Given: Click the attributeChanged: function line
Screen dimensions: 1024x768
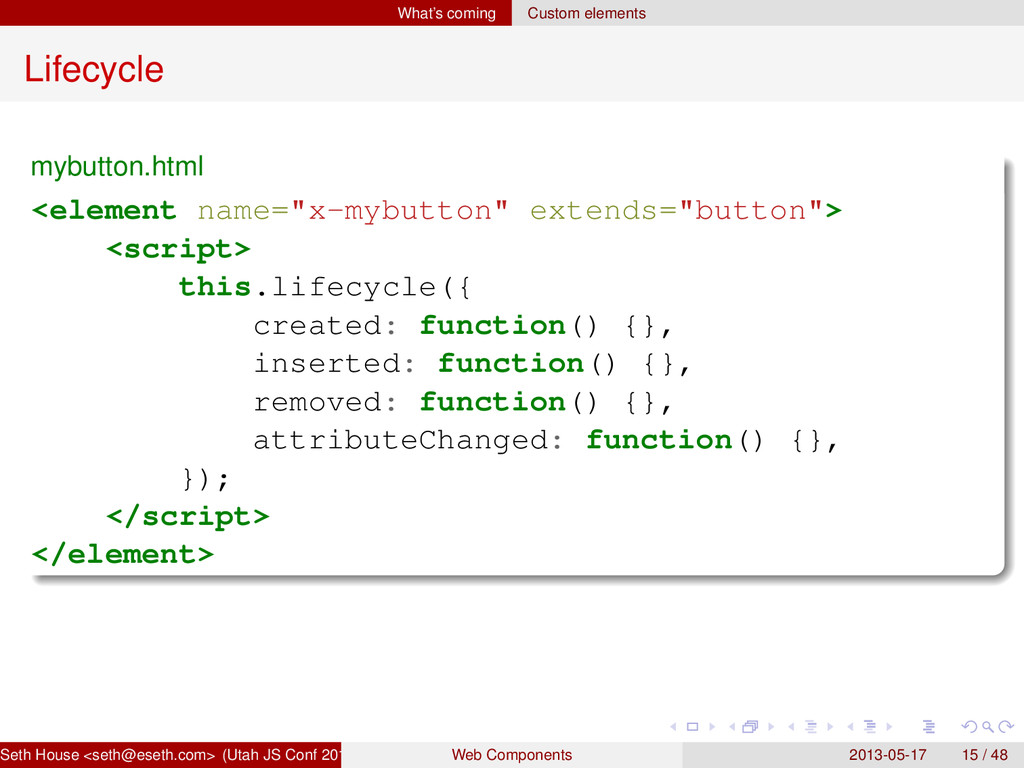Looking at the screenshot, I should point(546,440).
